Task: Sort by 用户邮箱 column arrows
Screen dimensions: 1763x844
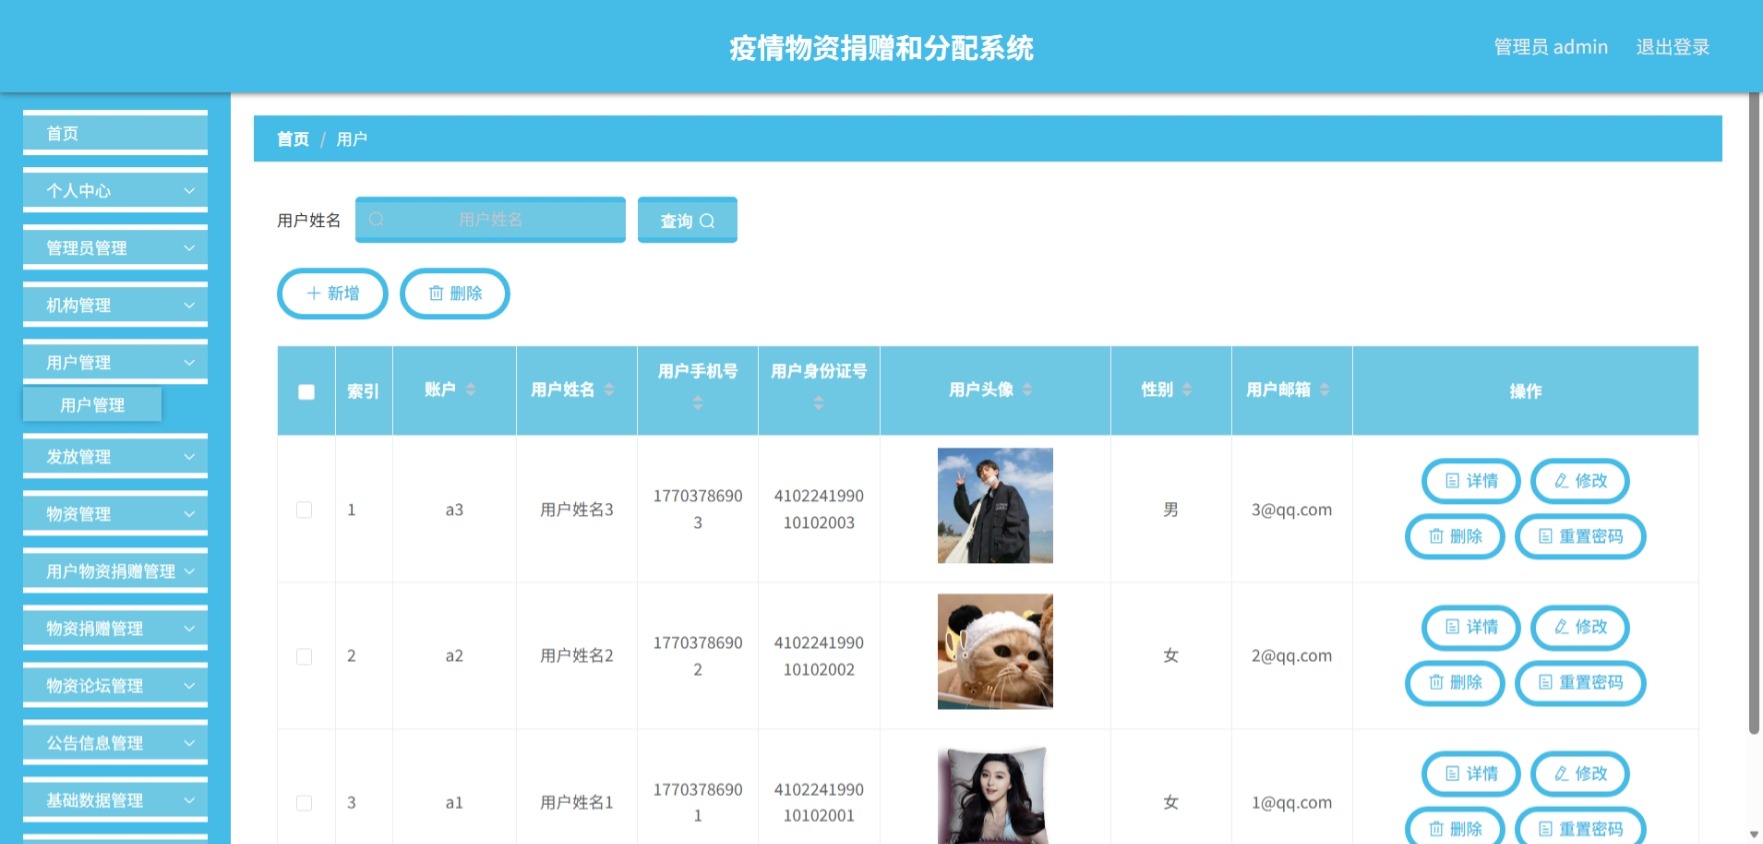Action: (x=1324, y=390)
